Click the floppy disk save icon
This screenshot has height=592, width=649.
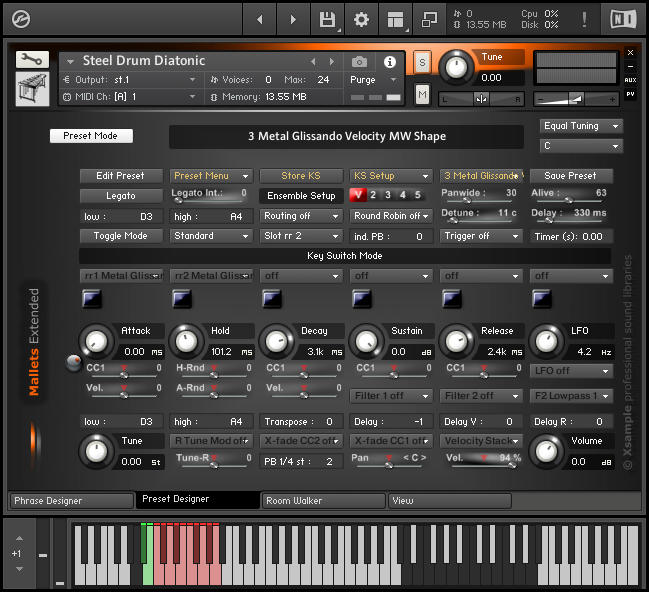click(x=327, y=19)
